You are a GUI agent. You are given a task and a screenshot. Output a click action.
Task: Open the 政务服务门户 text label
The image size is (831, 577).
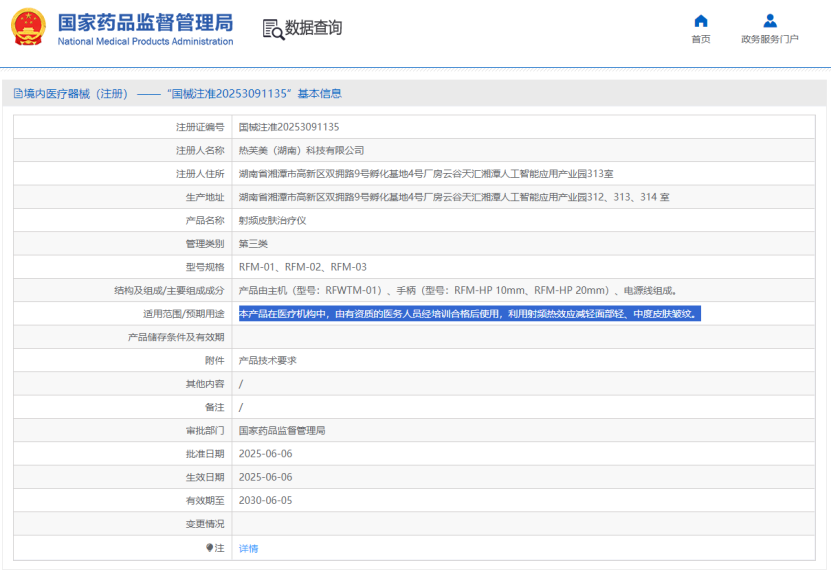(769, 40)
